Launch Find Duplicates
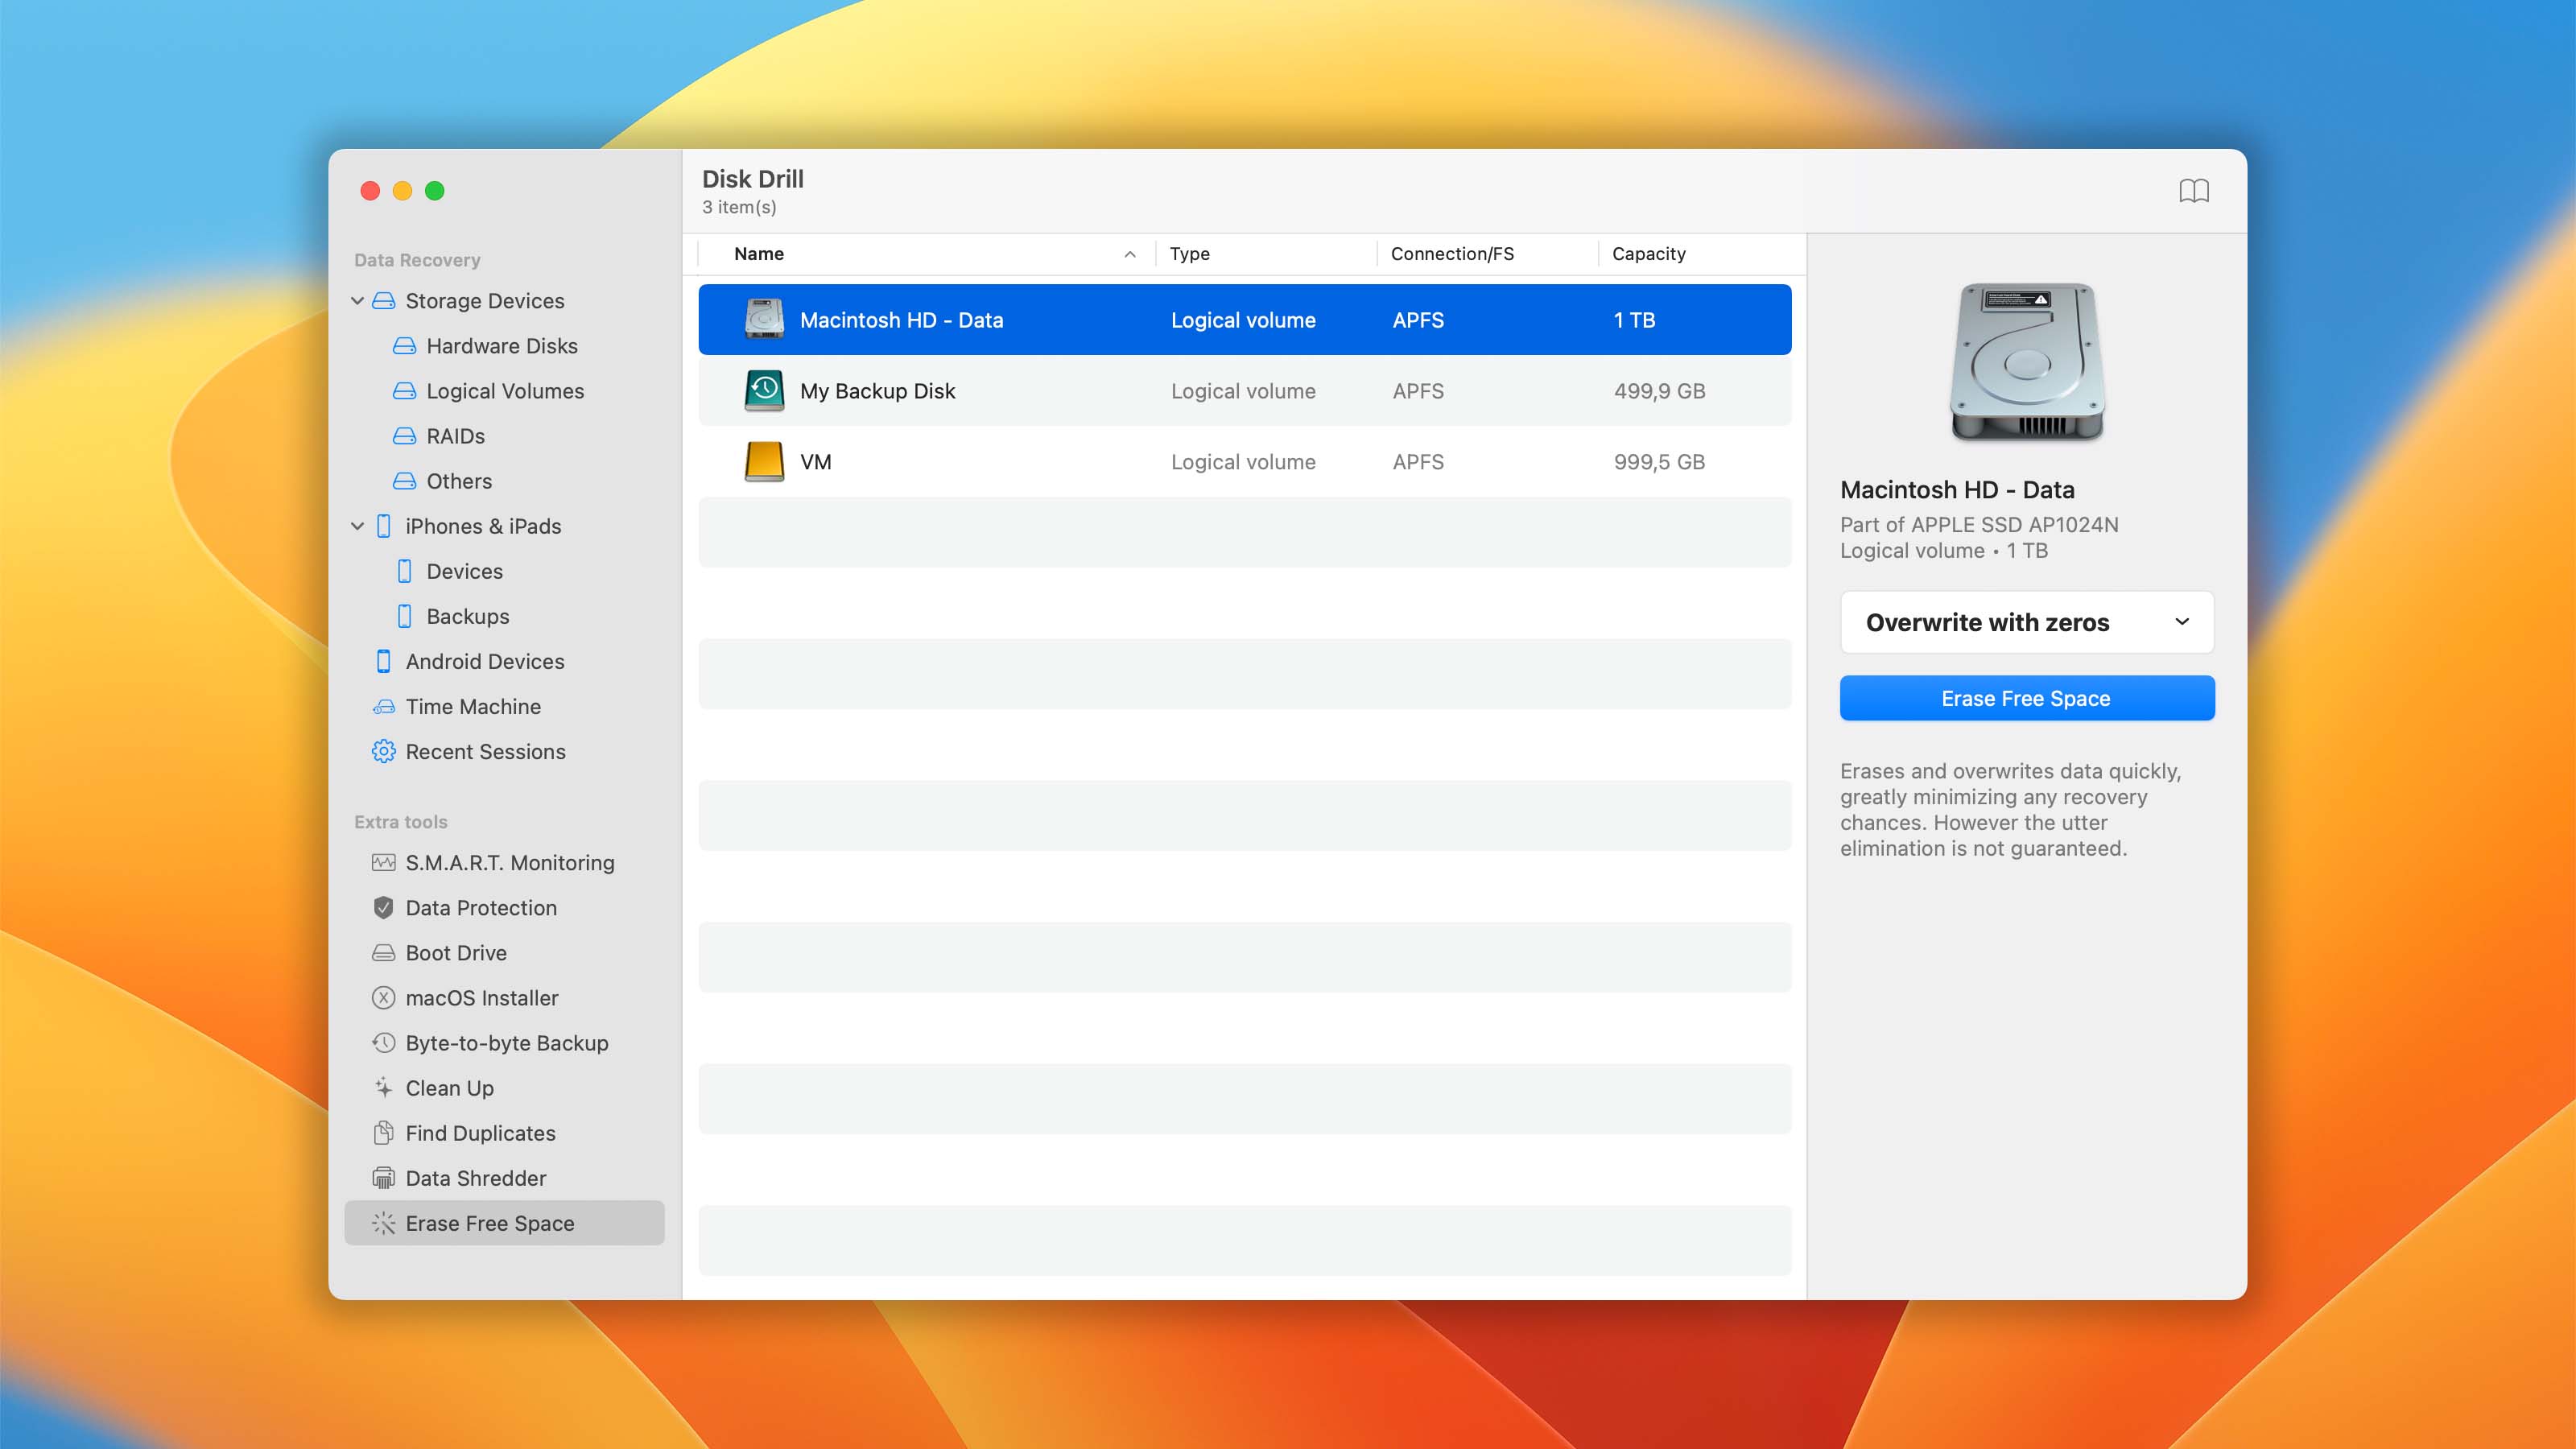This screenshot has width=2576, height=1449. click(x=480, y=1133)
